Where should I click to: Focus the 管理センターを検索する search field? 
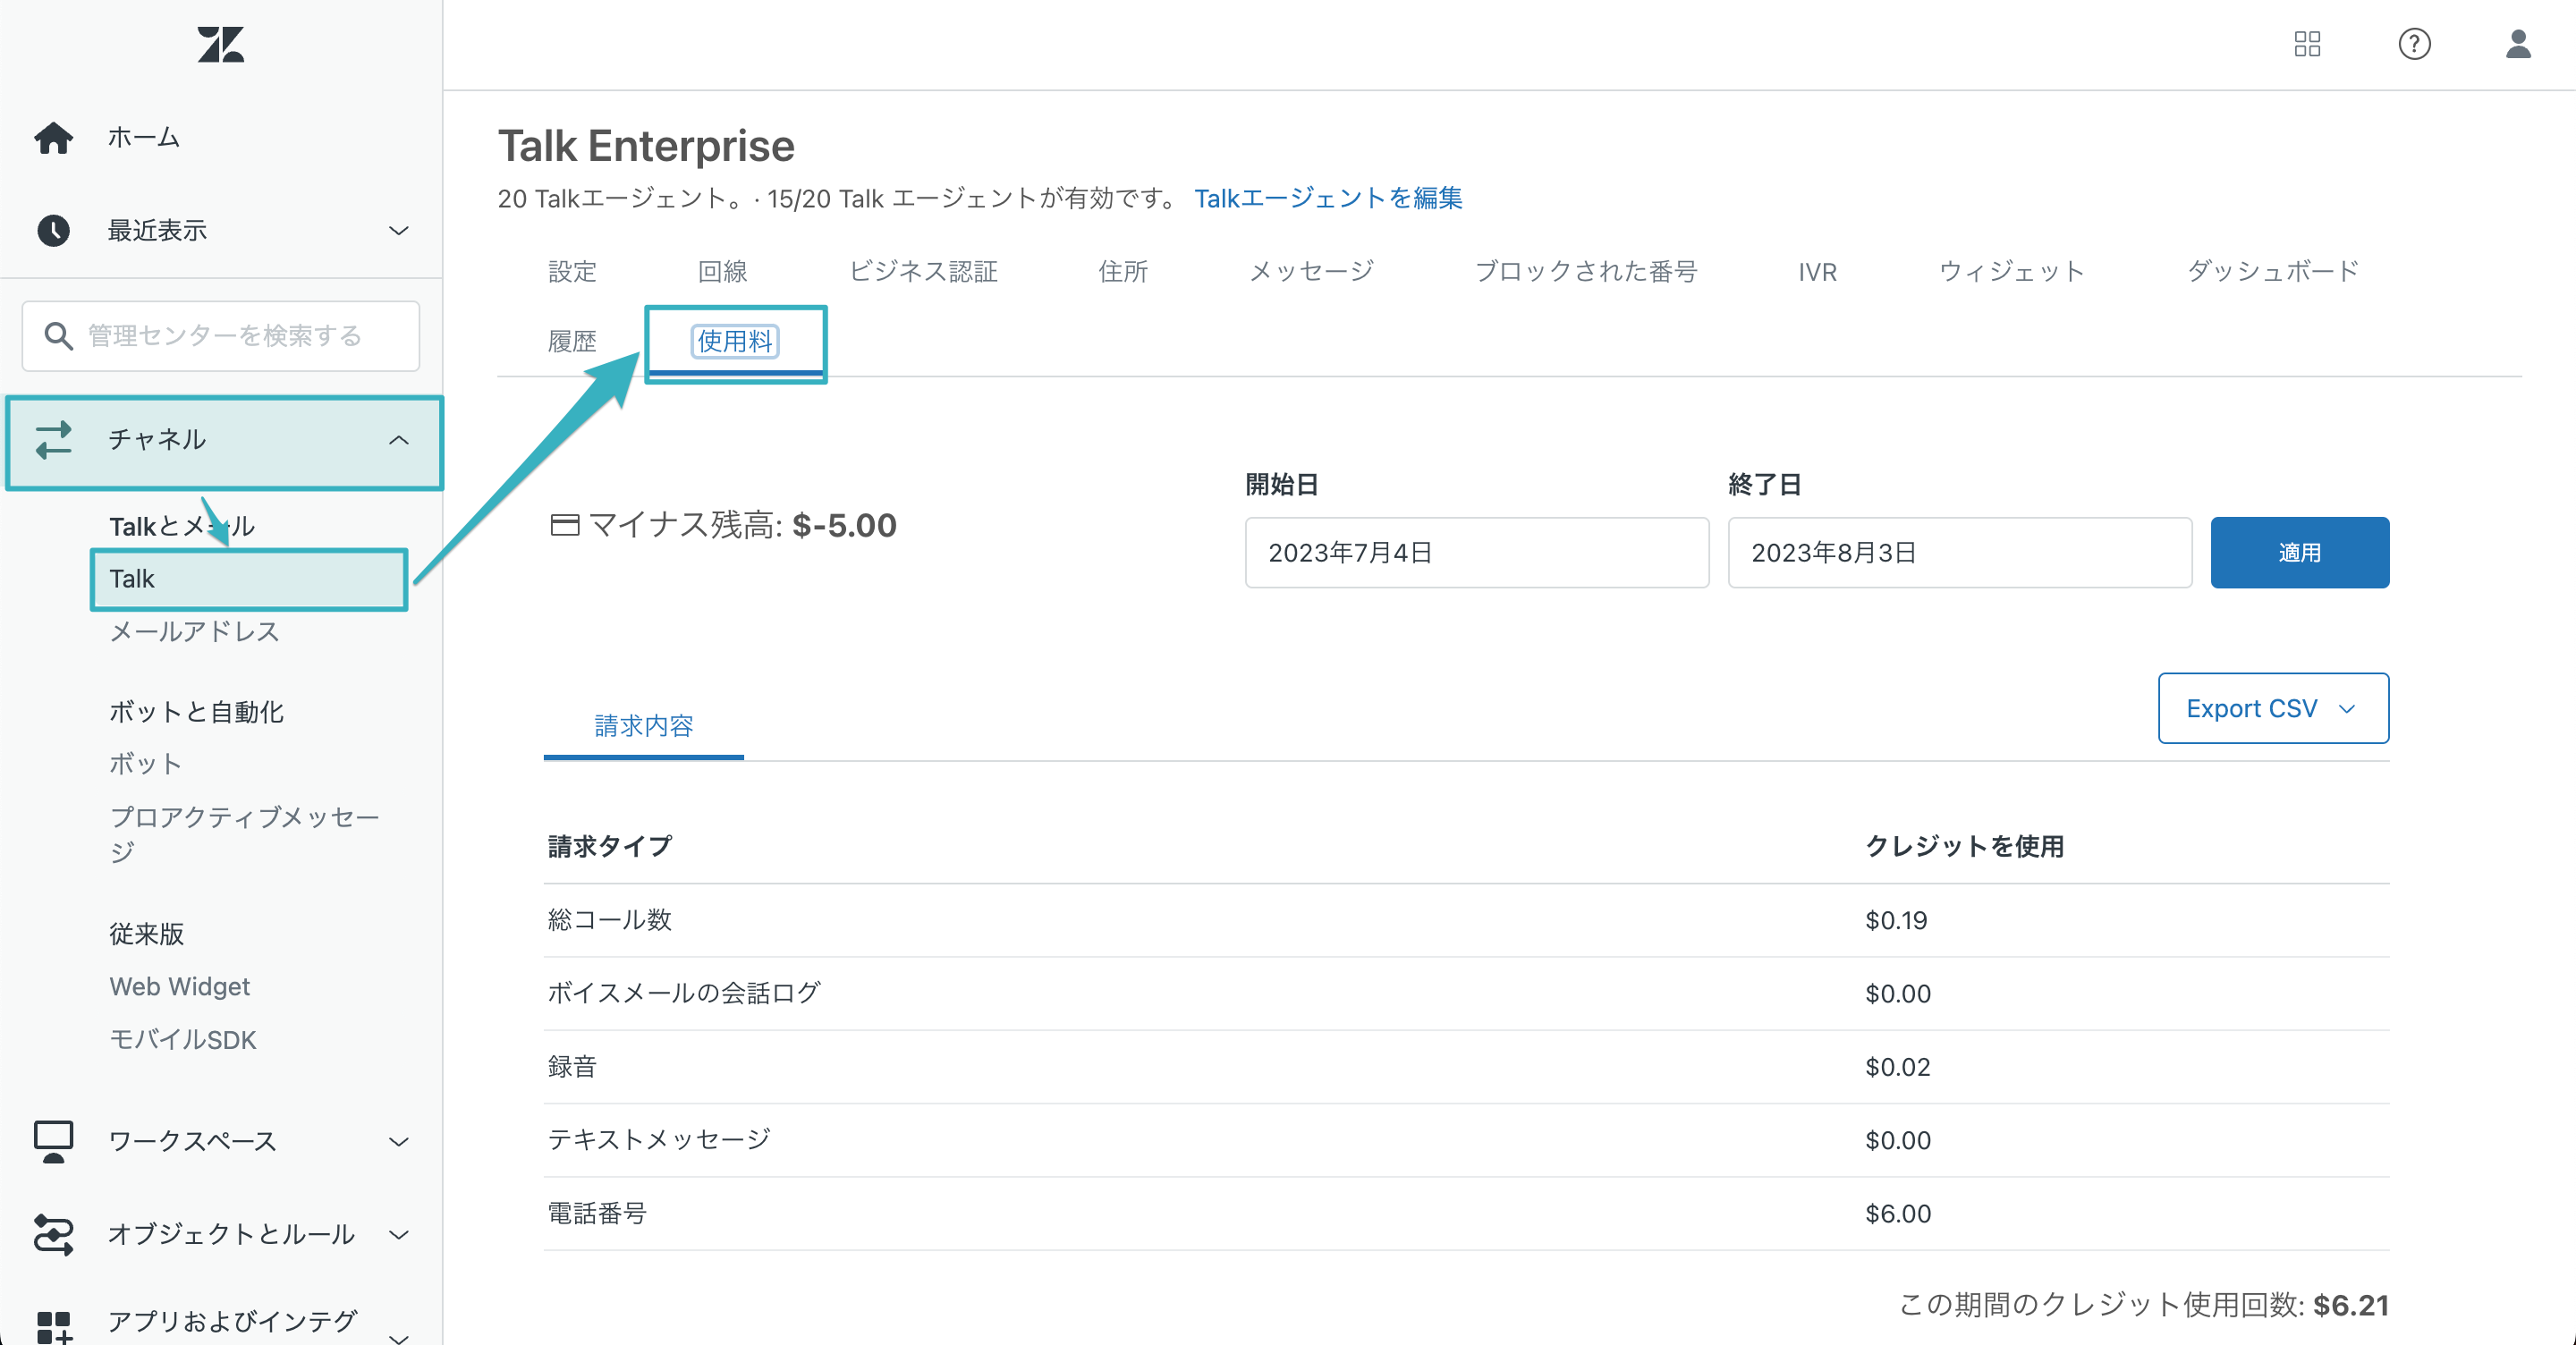[x=221, y=336]
